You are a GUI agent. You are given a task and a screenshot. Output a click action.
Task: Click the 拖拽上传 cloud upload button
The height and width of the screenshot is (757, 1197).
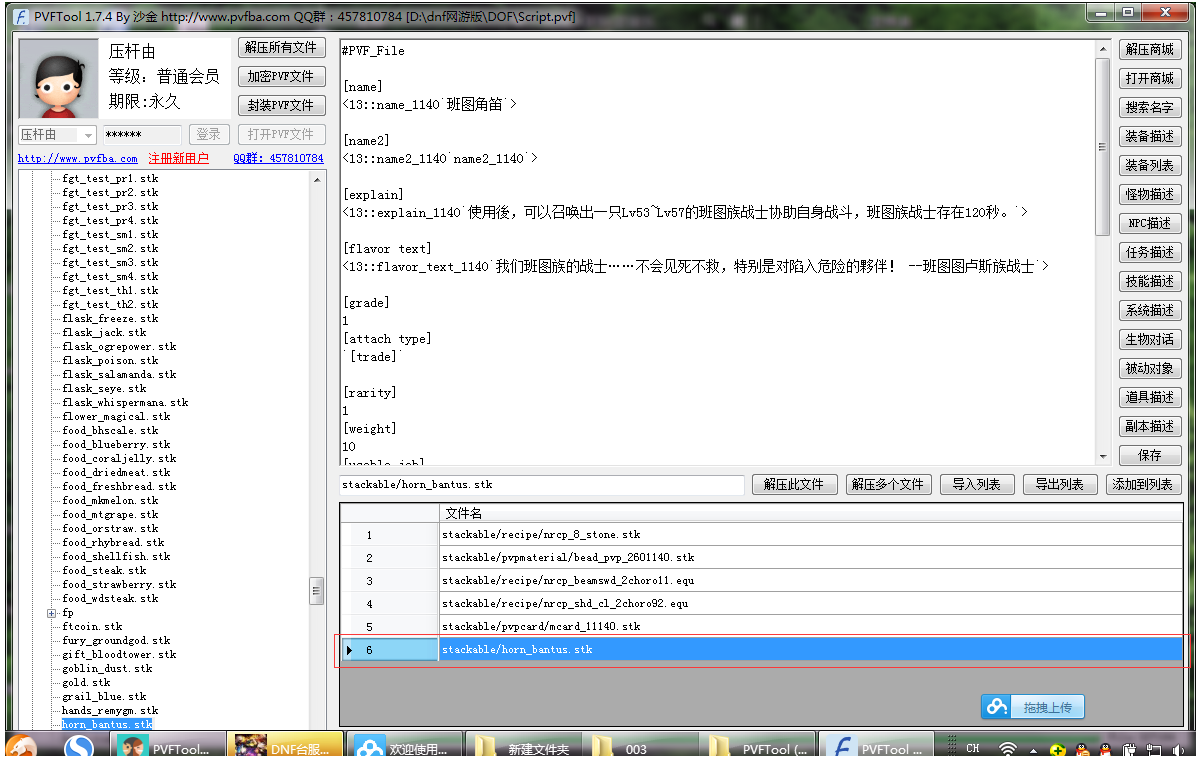1033,707
